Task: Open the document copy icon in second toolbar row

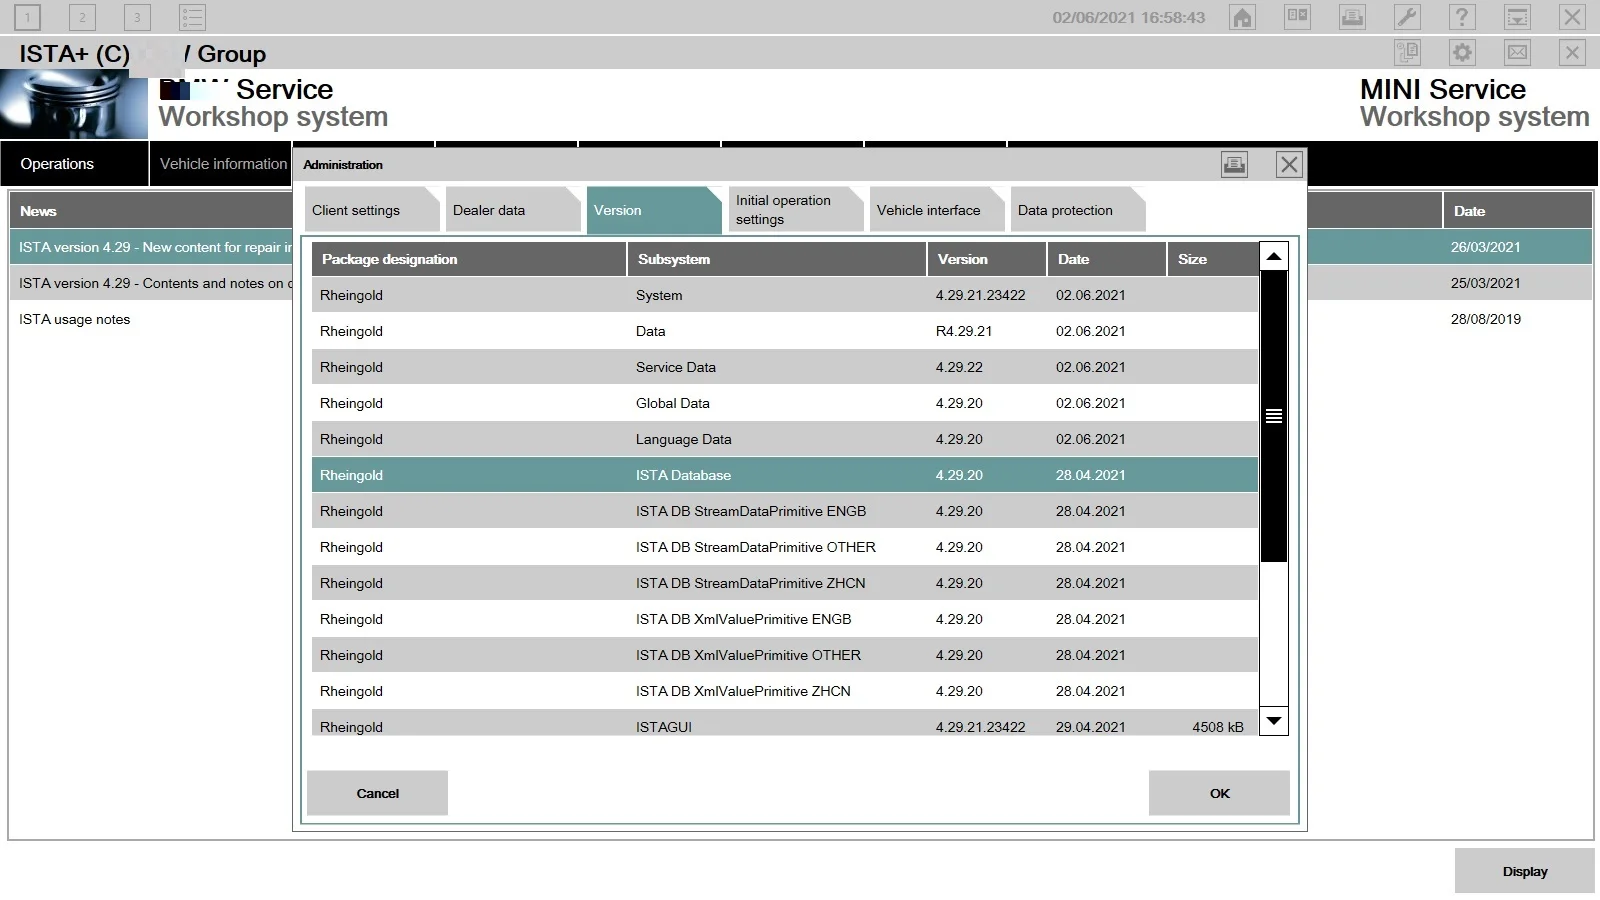Action: click(1407, 53)
